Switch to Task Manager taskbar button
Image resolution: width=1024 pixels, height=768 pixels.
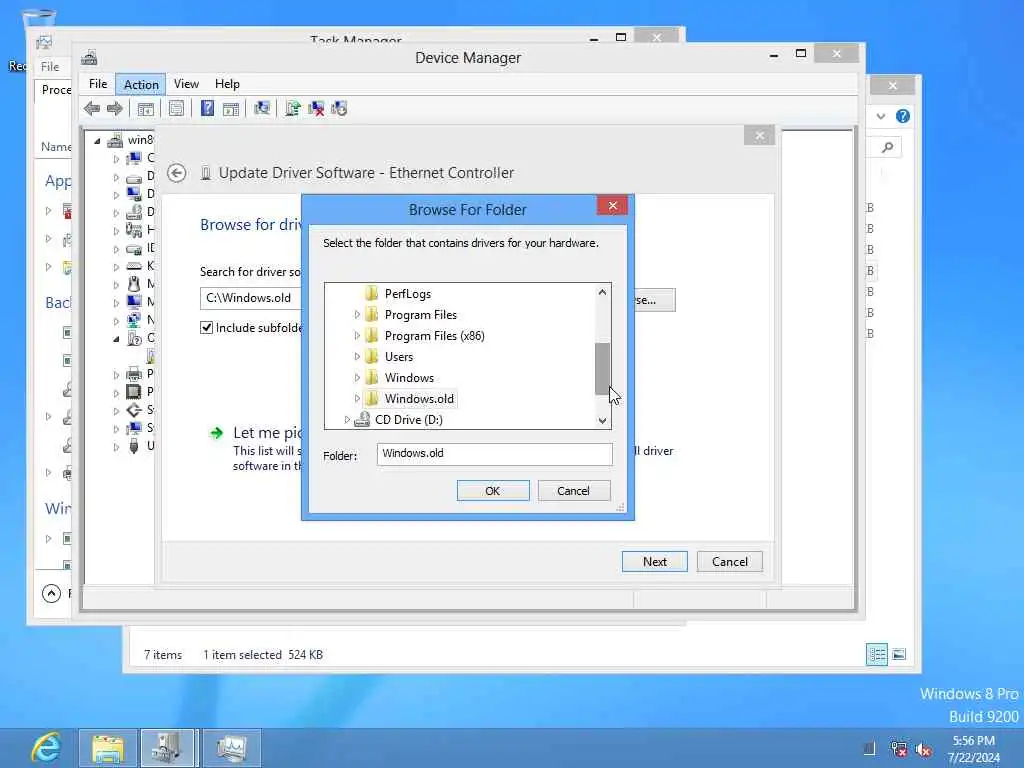tap(232, 748)
